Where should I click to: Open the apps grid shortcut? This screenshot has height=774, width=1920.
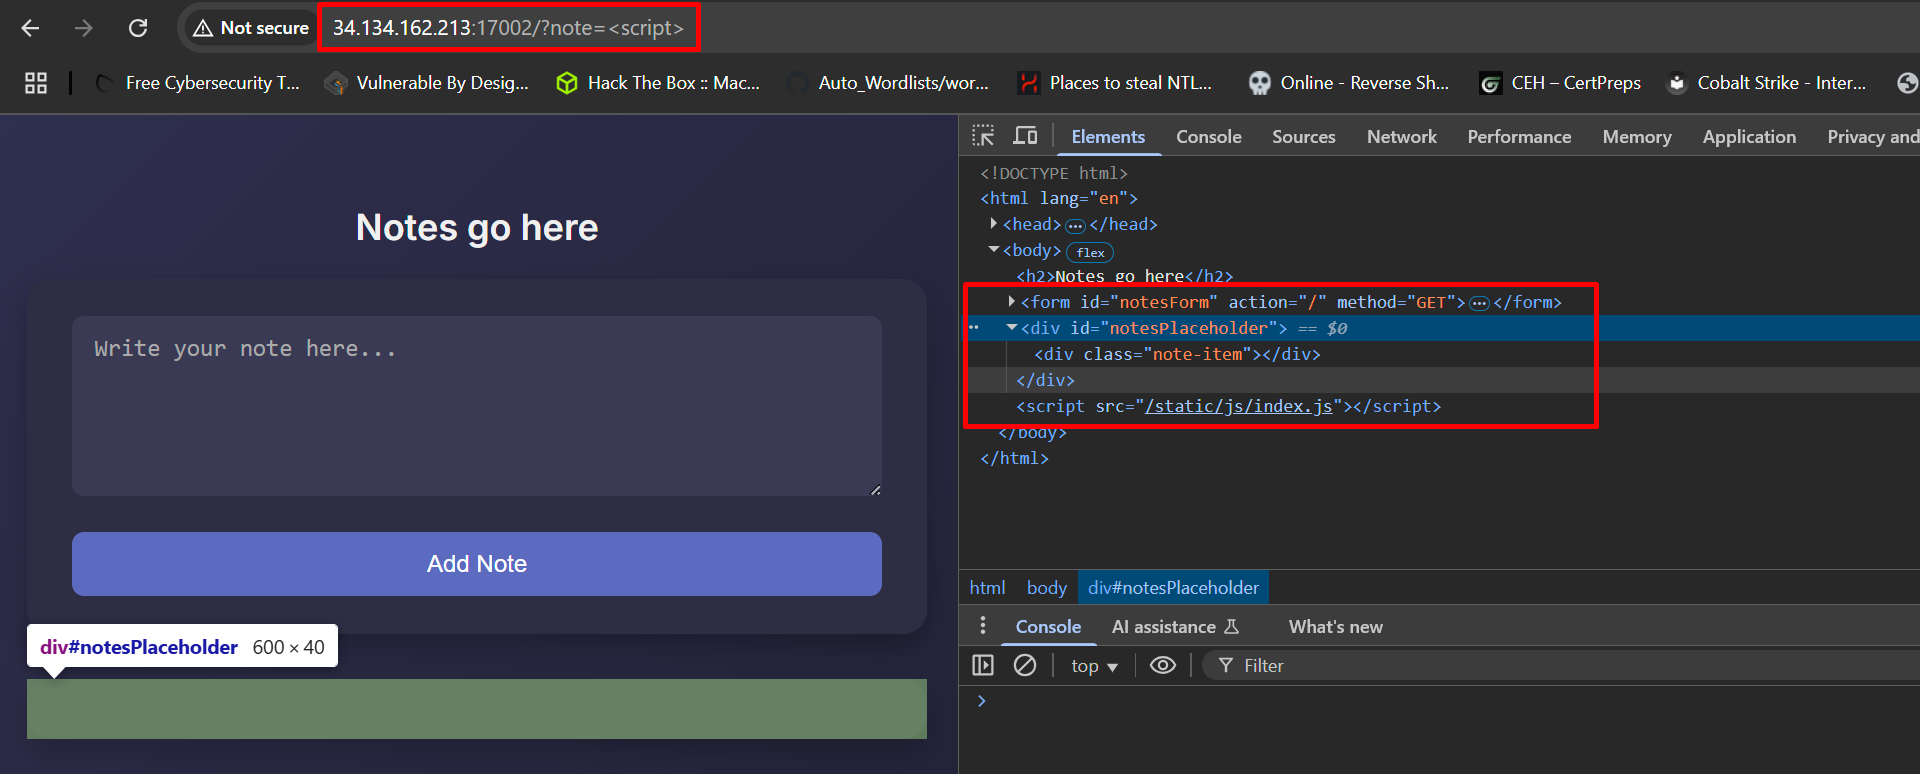tap(36, 83)
